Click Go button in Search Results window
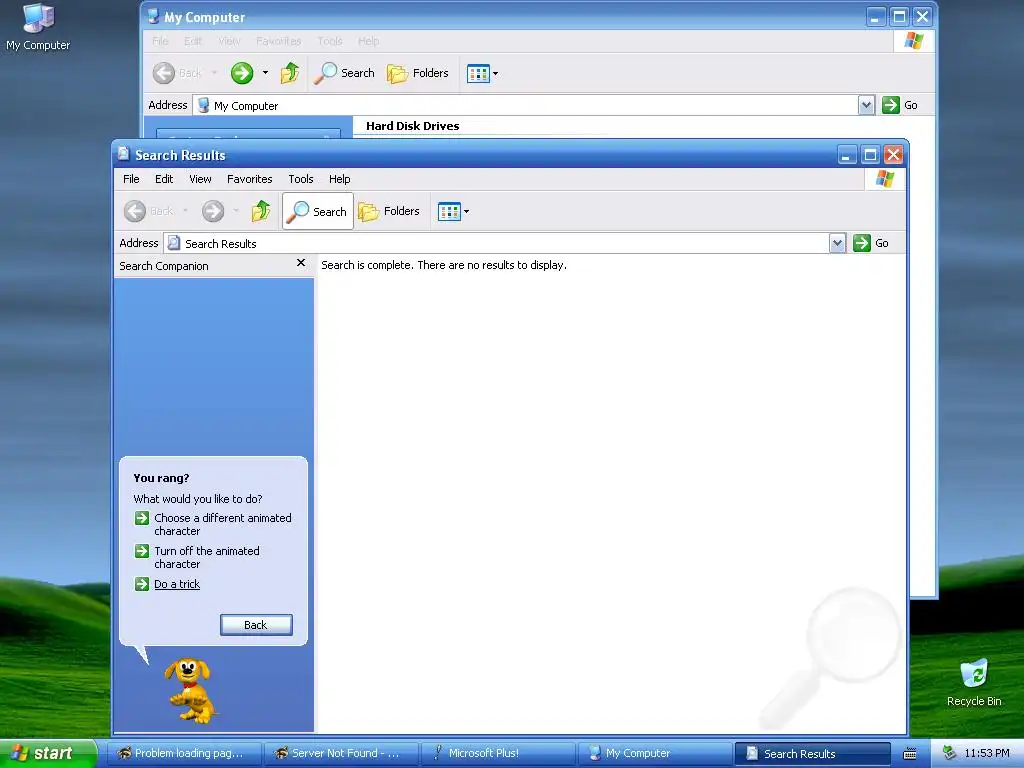 click(x=871, y=243)
